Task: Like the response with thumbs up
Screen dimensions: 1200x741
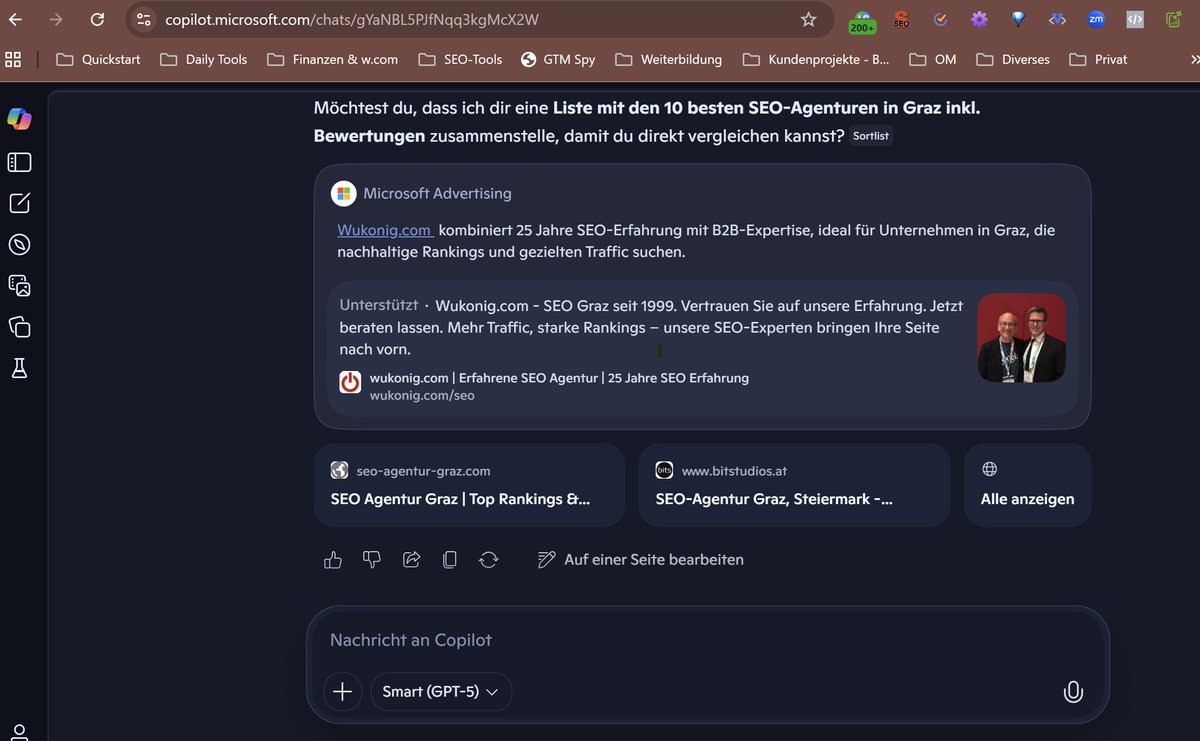Action: 333,560
